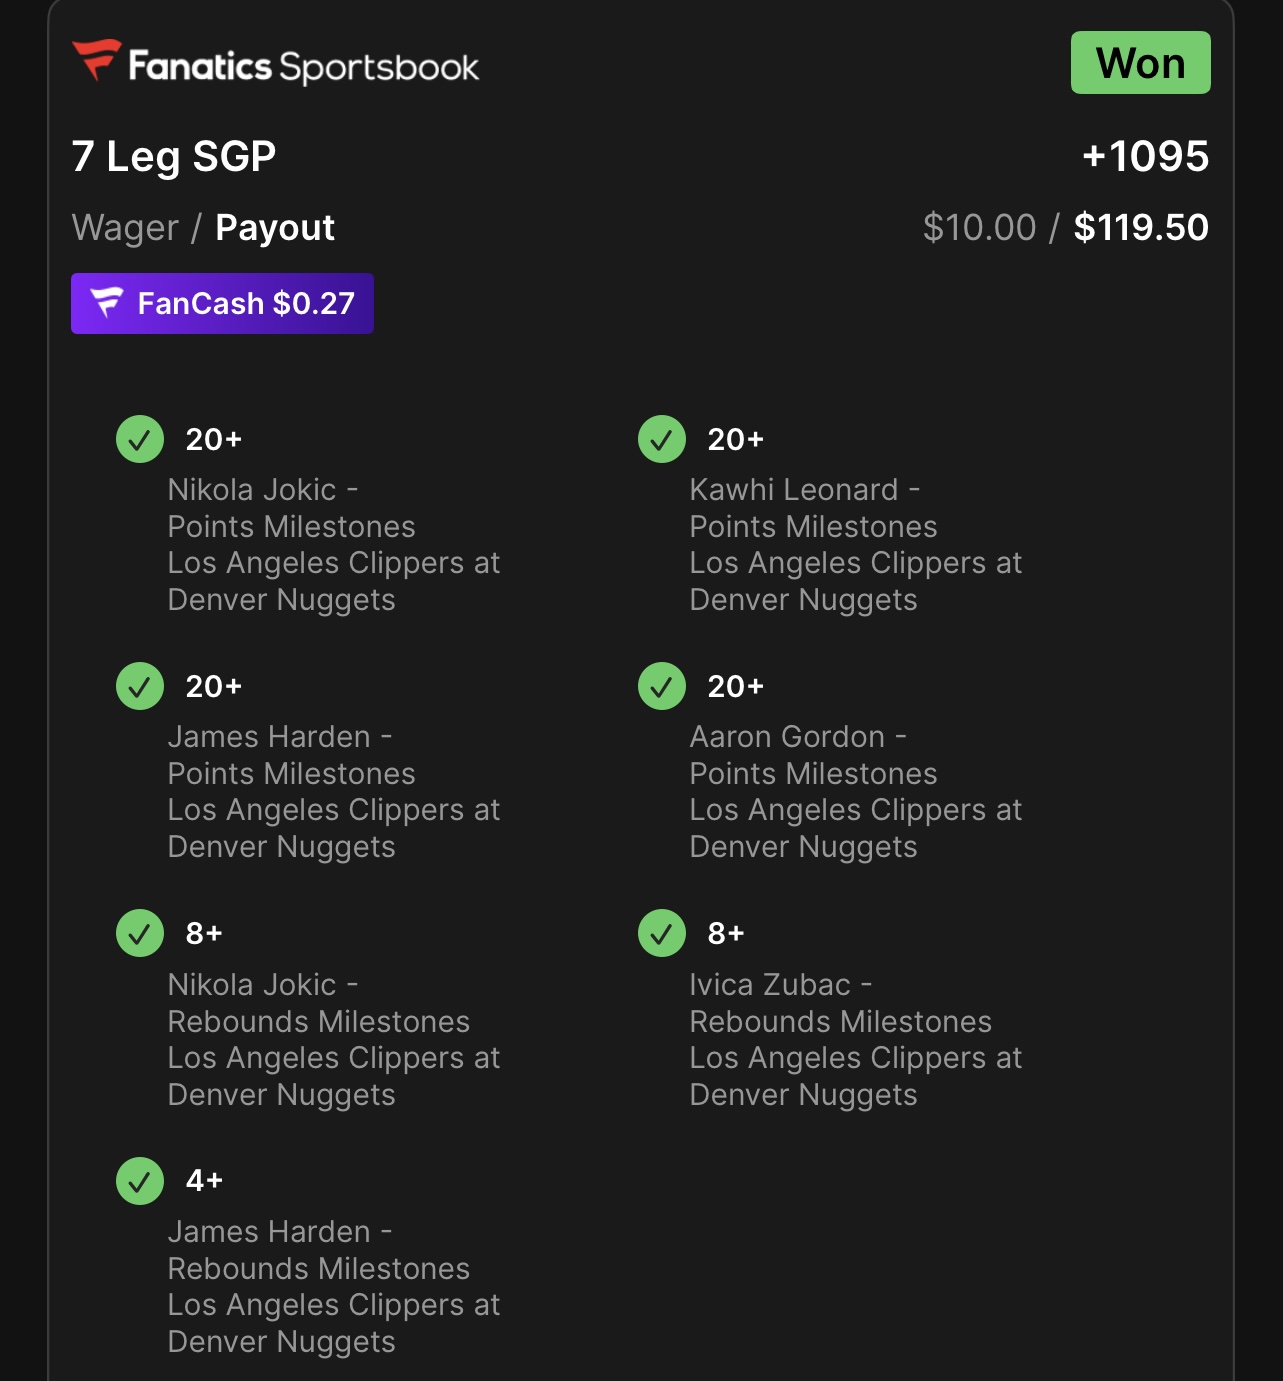The height and width of the screenshot is (1381, 1283).
Task: Click checkmark icon for Zubac 8+ rebounds
Action: point(662,933)
